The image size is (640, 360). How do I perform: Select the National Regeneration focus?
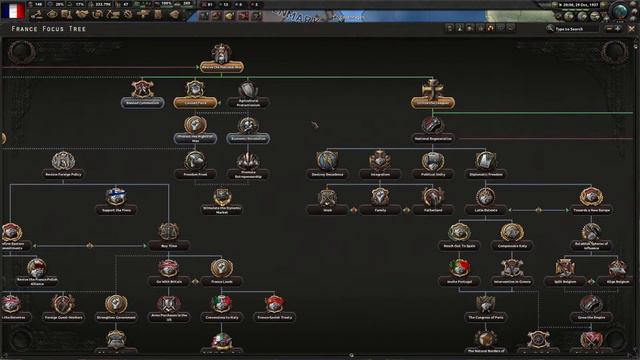pos(433,130)
